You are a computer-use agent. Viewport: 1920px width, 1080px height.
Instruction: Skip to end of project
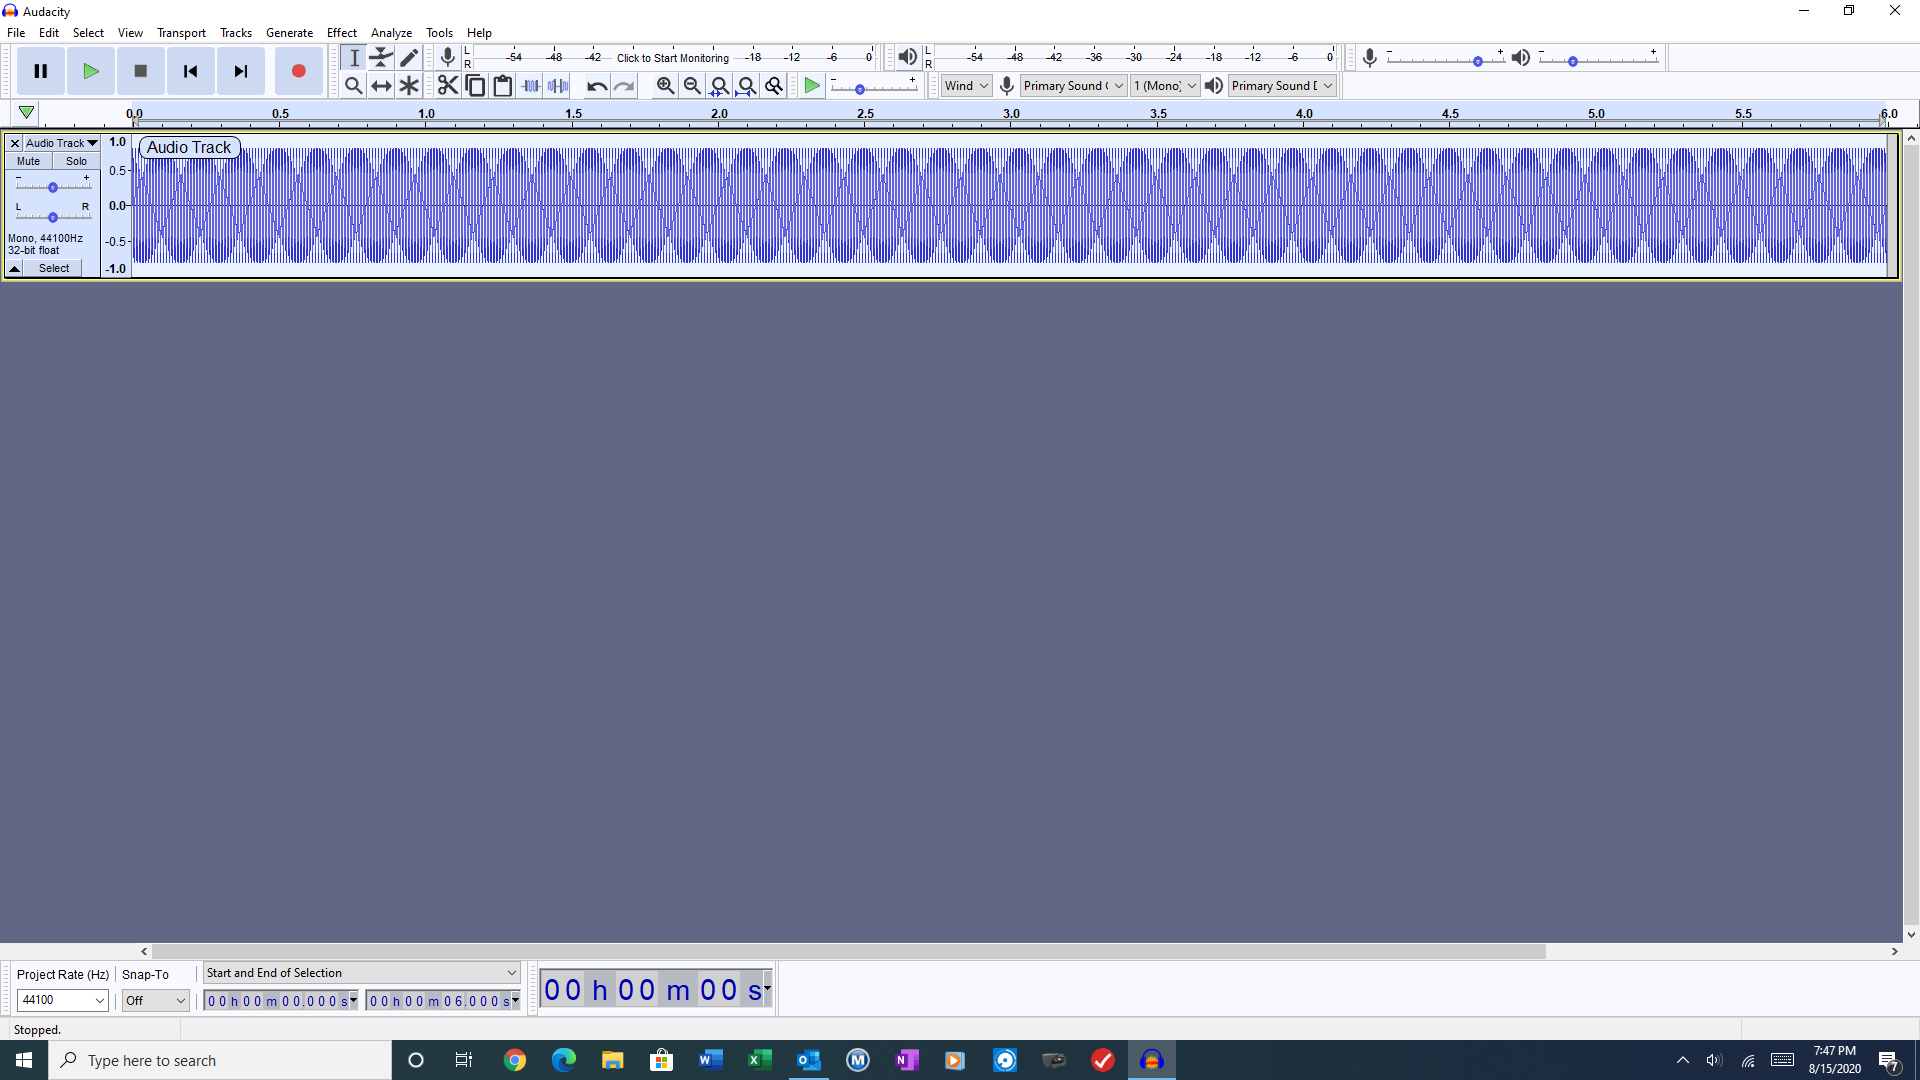click(x=241, y=71)
